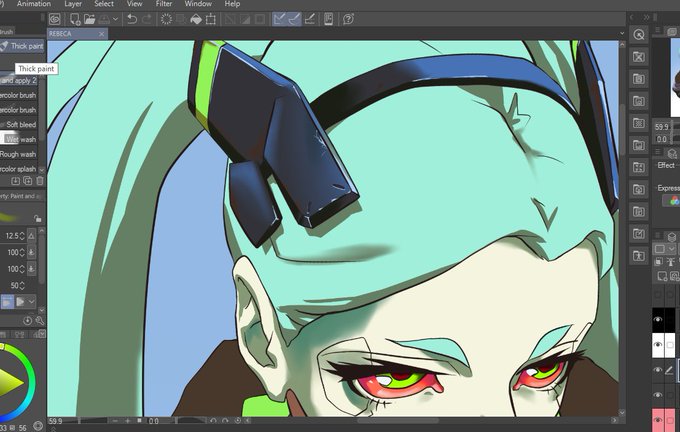The height and width of the screenshot is (432, 680).
Task: Click the Open file folder icon
Action: [89, 19]
